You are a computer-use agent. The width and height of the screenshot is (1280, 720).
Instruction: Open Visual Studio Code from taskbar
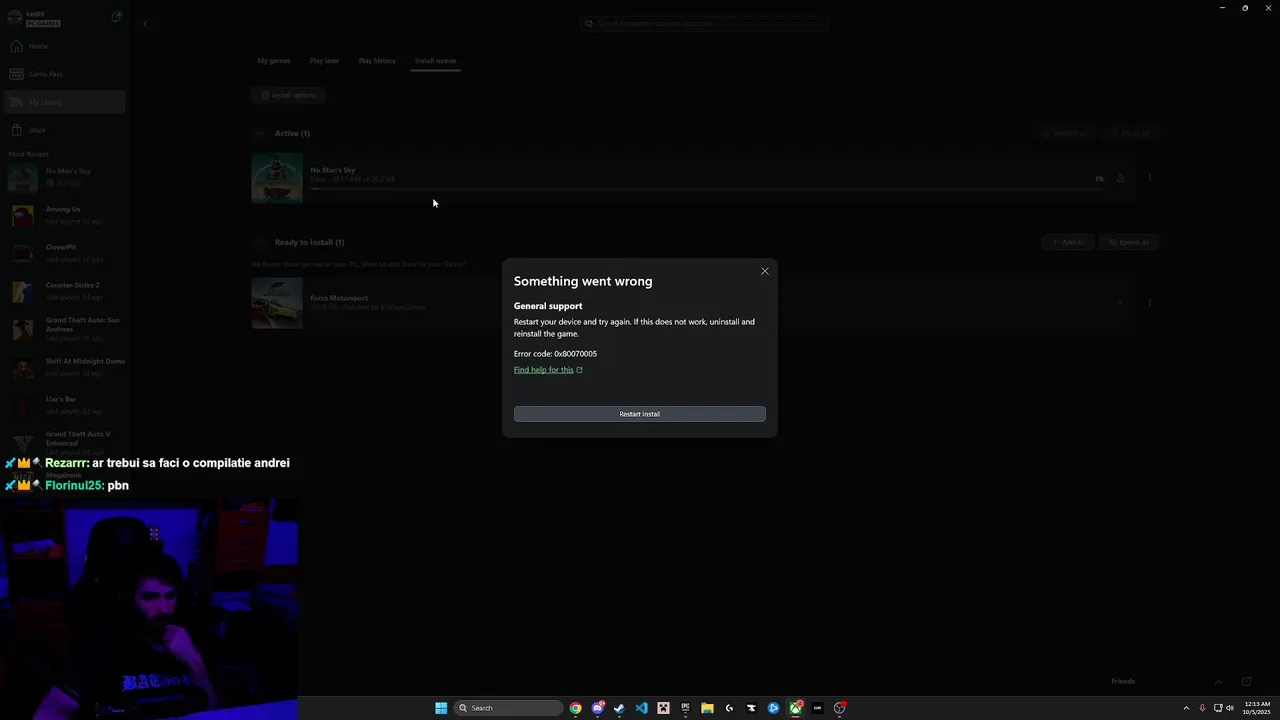[x=641, y=708]
